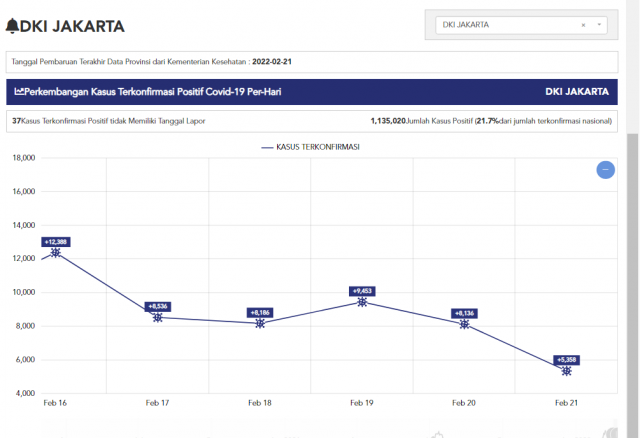
Task: Click the +12,388 value label
Action: 56,241
